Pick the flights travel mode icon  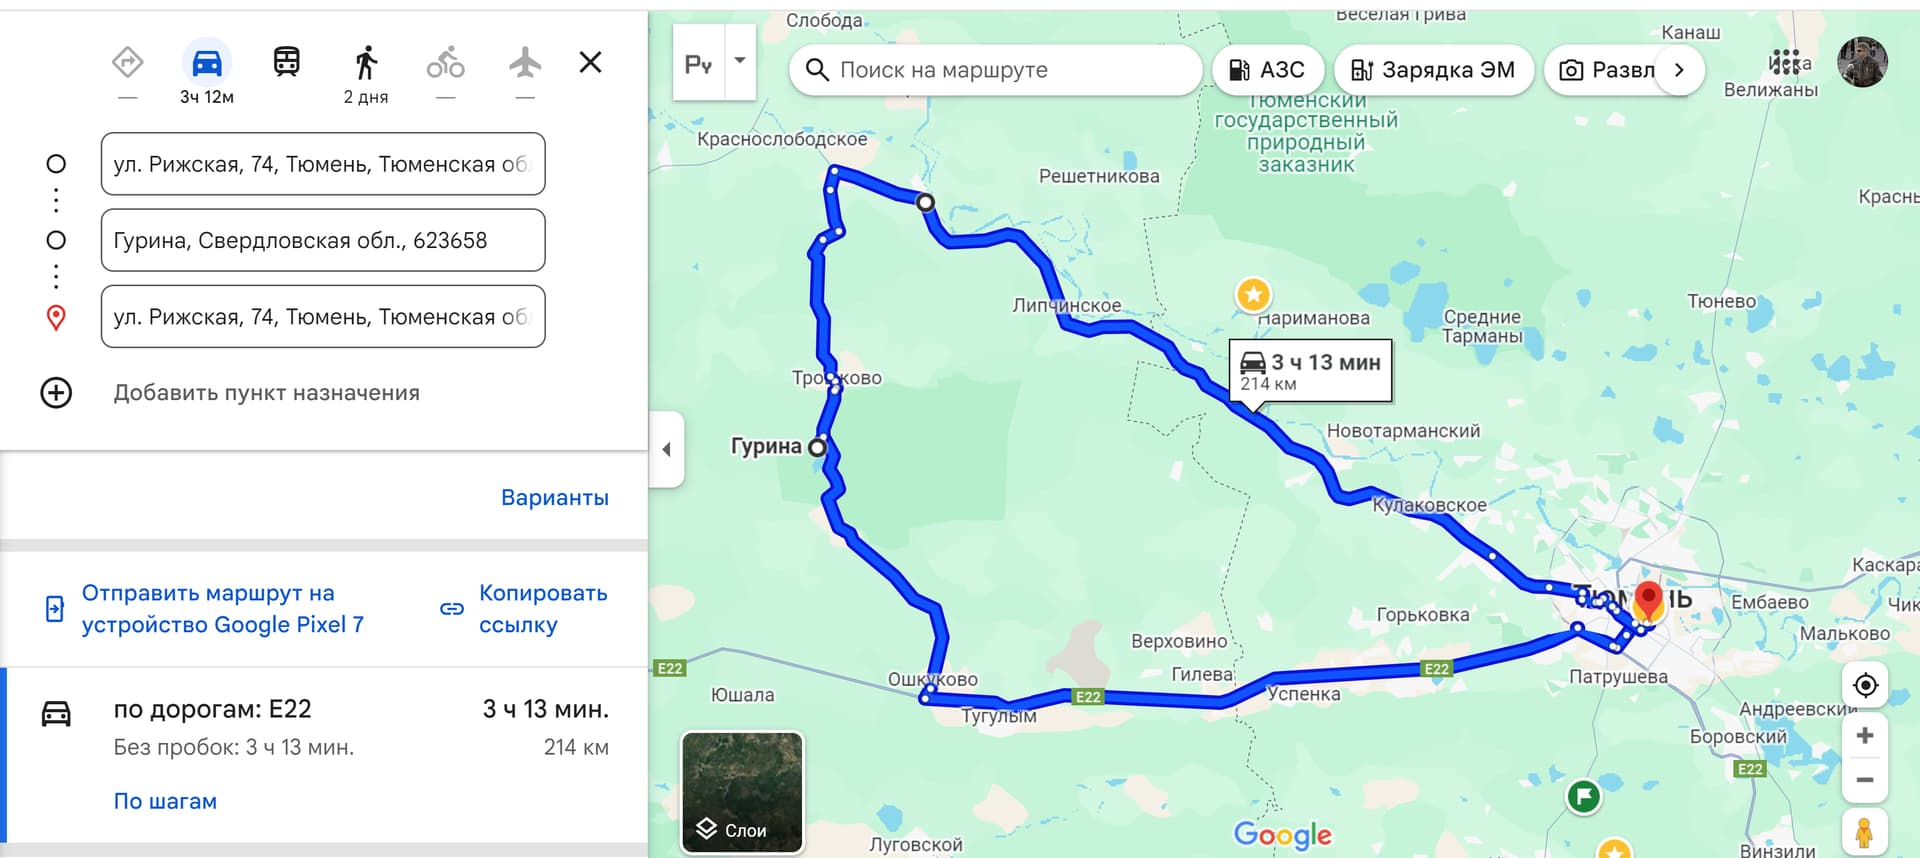525,62
